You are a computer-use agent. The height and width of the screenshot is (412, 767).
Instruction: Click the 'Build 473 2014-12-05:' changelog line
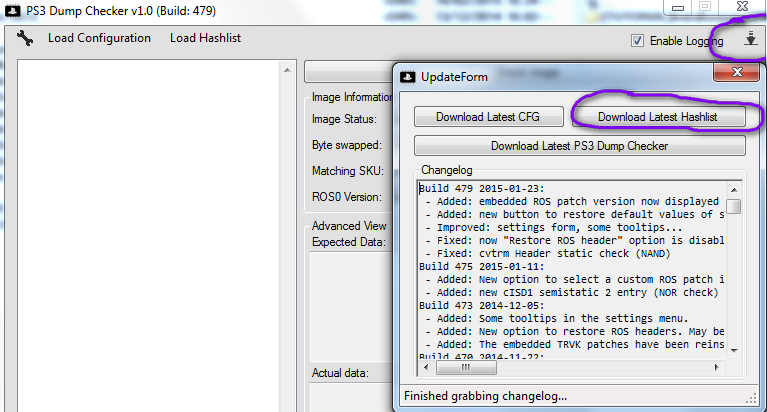[482, 305]
